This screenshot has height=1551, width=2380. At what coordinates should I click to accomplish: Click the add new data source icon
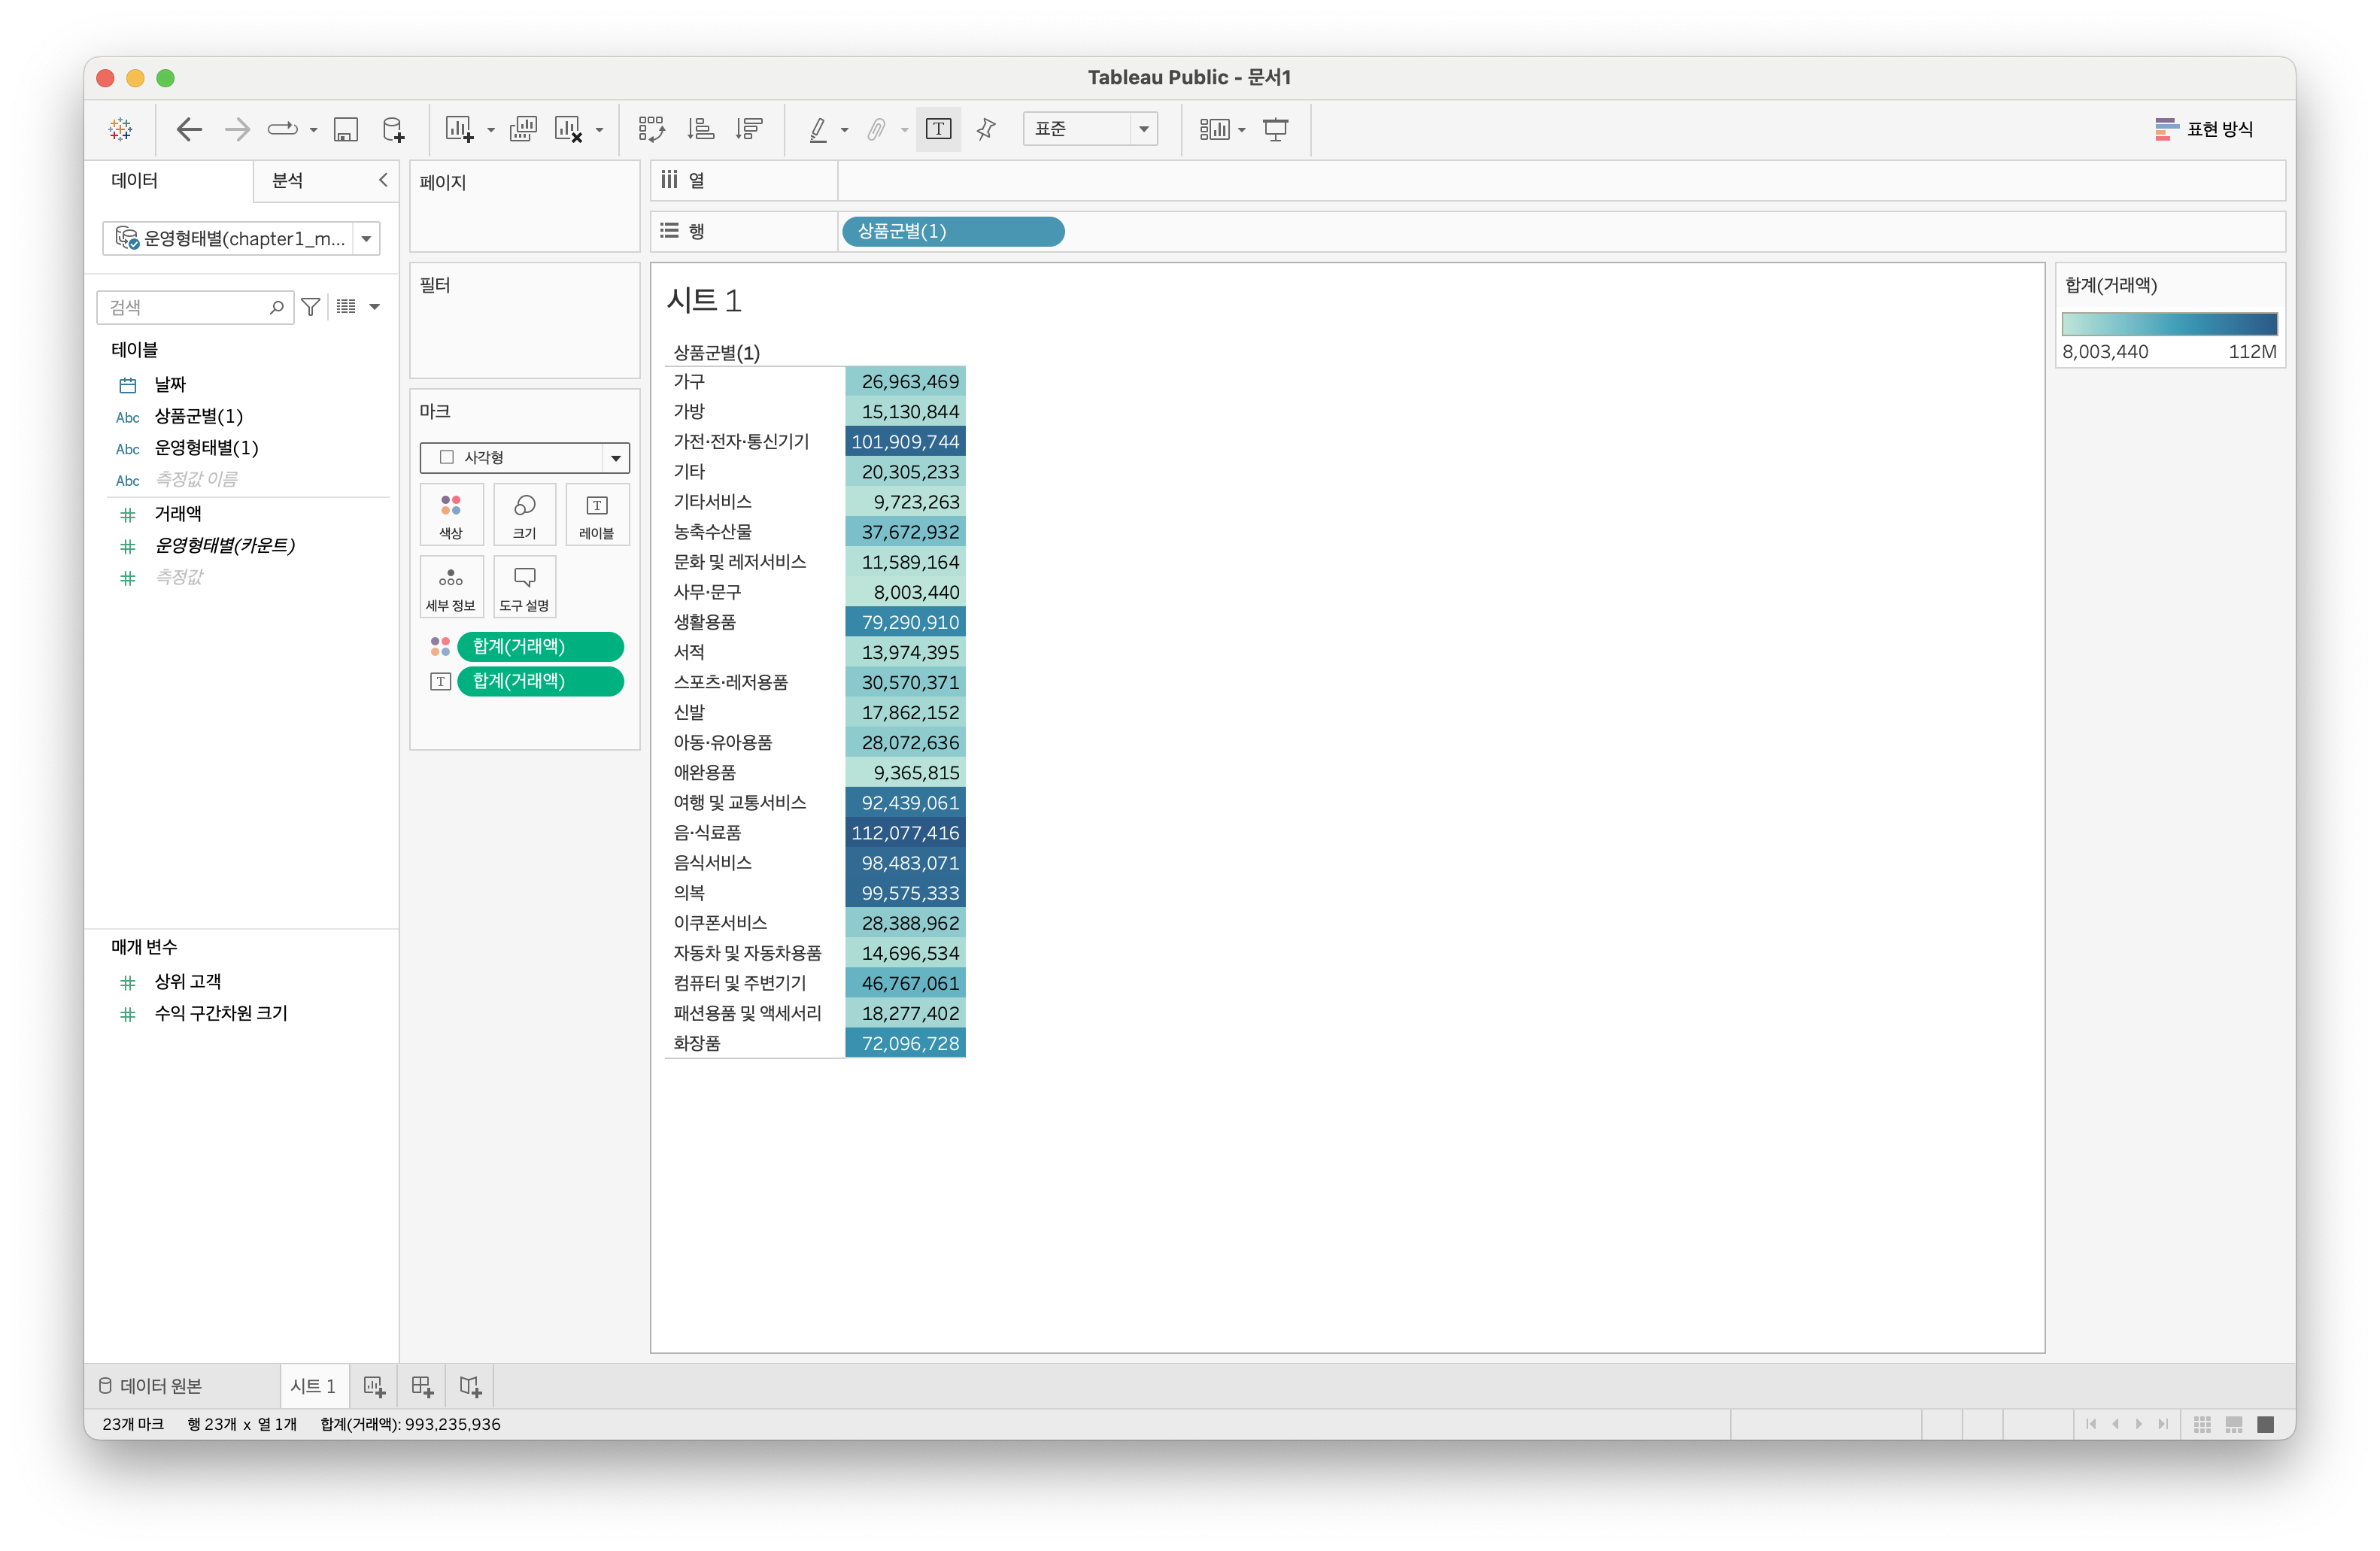click(x=394, y=129)
